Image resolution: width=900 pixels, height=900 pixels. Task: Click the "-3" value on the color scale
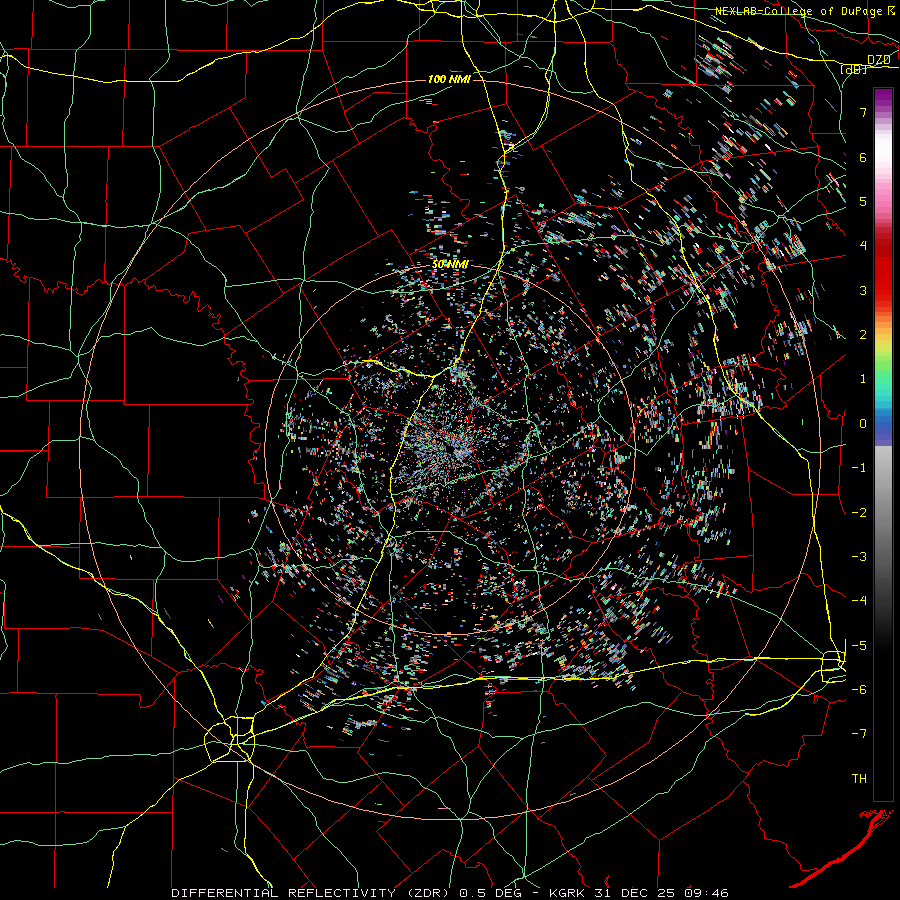859,557
